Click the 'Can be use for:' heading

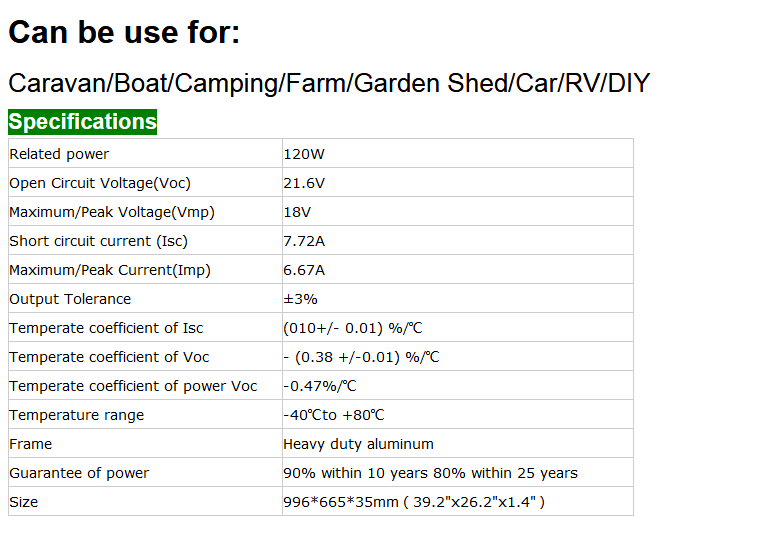(124, 33)
